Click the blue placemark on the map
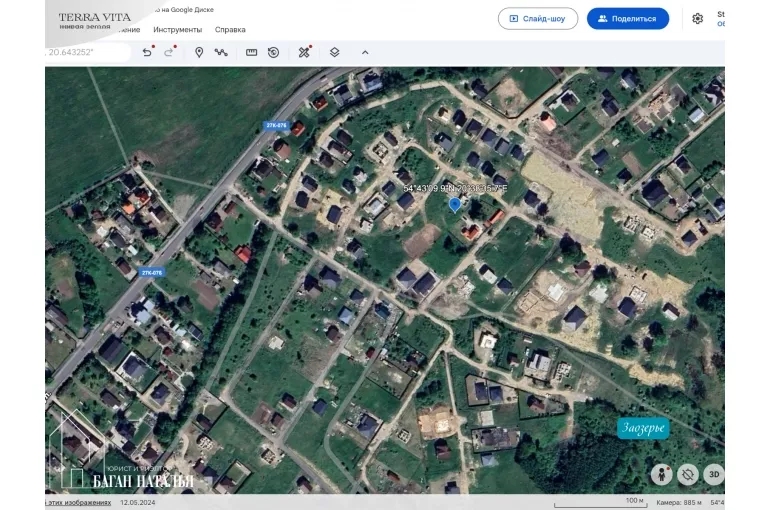 [x=455, y=204]
